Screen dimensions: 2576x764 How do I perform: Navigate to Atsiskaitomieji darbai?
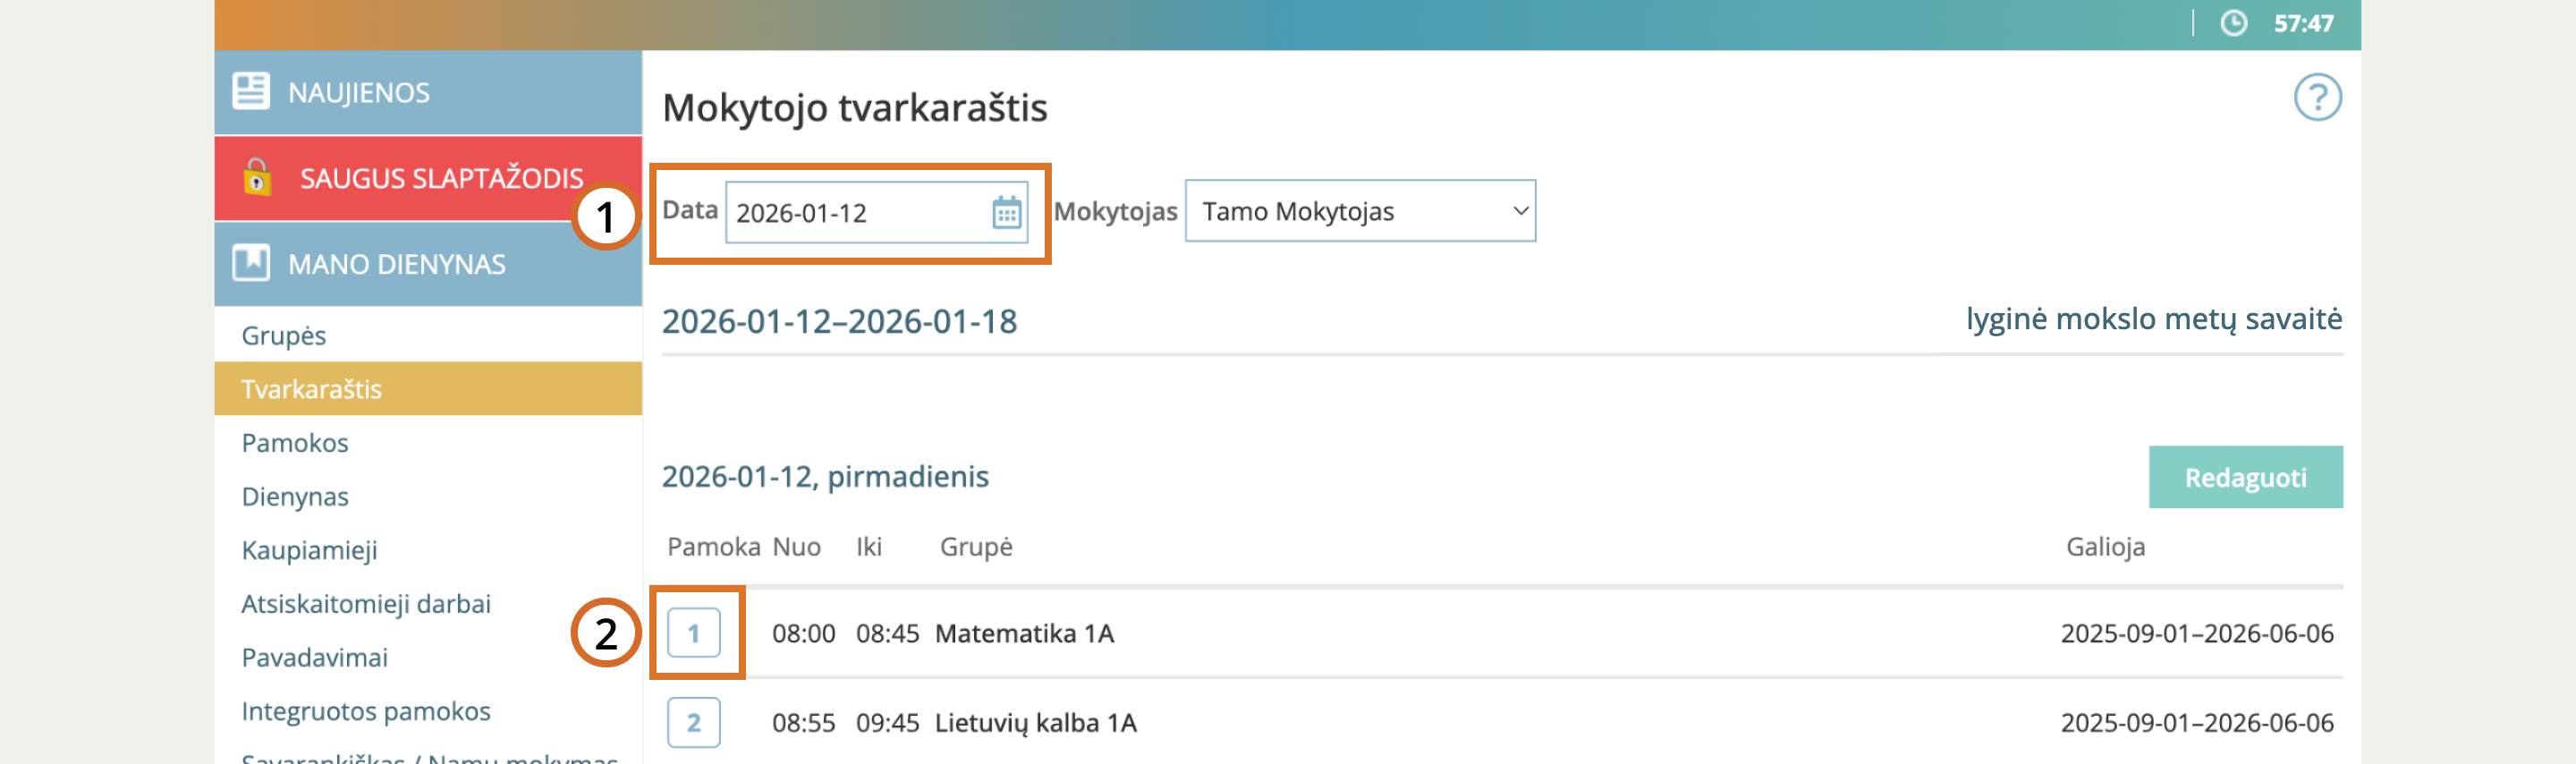[366, 604]
